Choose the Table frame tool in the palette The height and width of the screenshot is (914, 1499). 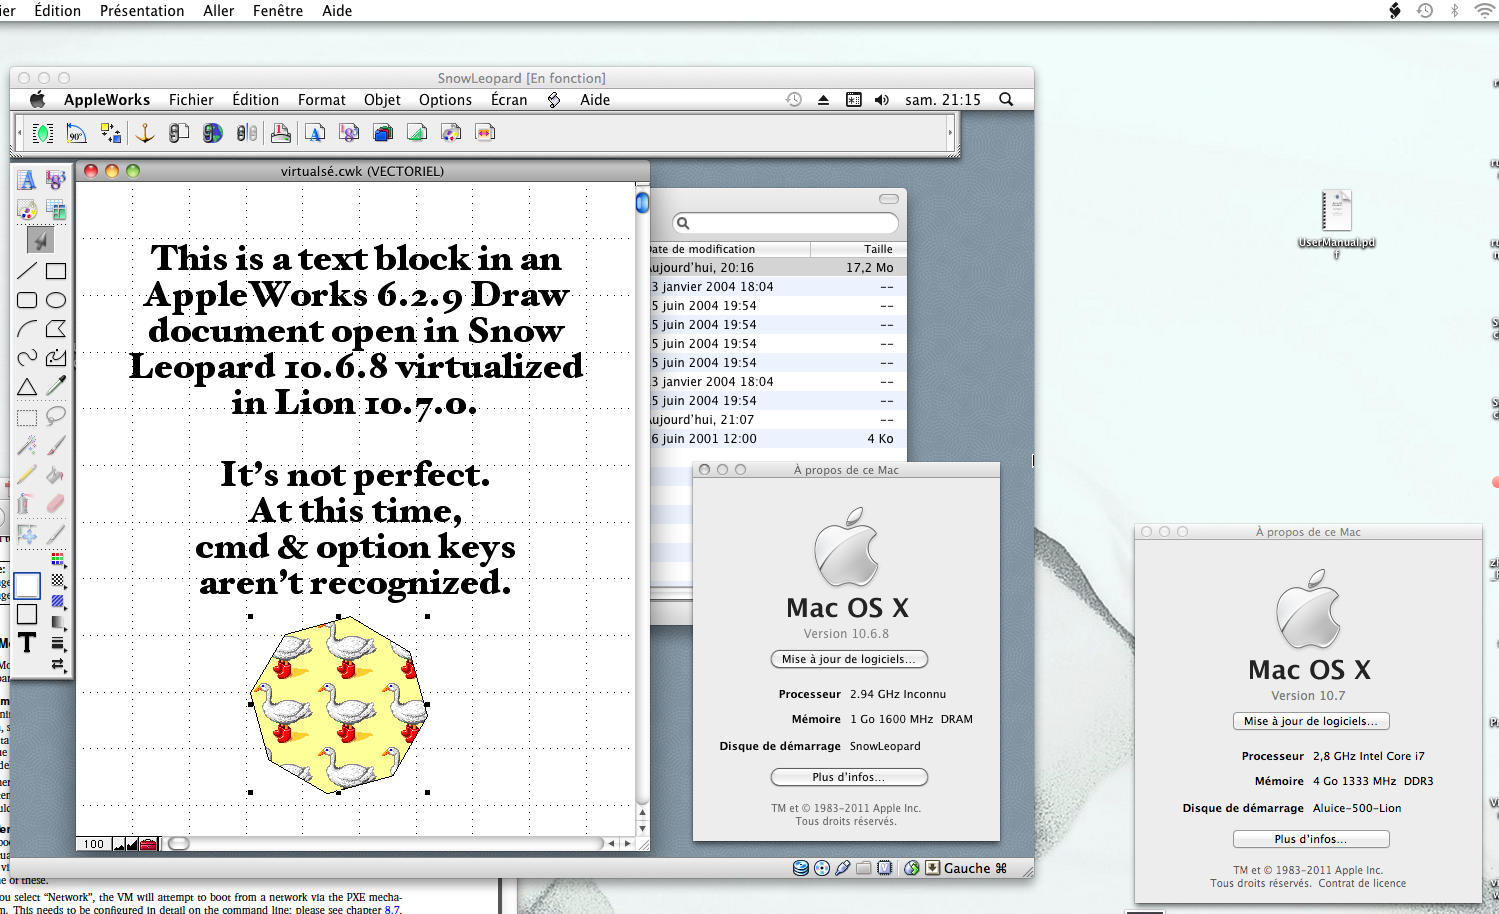pyautogui.click(x=56, y=210)
